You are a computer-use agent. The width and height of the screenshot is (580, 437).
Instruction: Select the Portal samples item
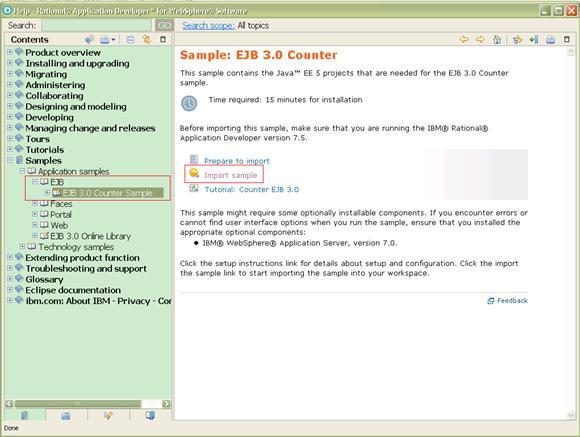tap(61, 214)
